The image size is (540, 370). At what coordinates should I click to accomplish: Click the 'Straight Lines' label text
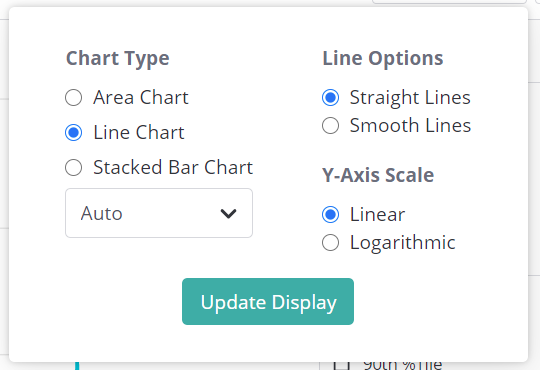[x=410, y=98]
